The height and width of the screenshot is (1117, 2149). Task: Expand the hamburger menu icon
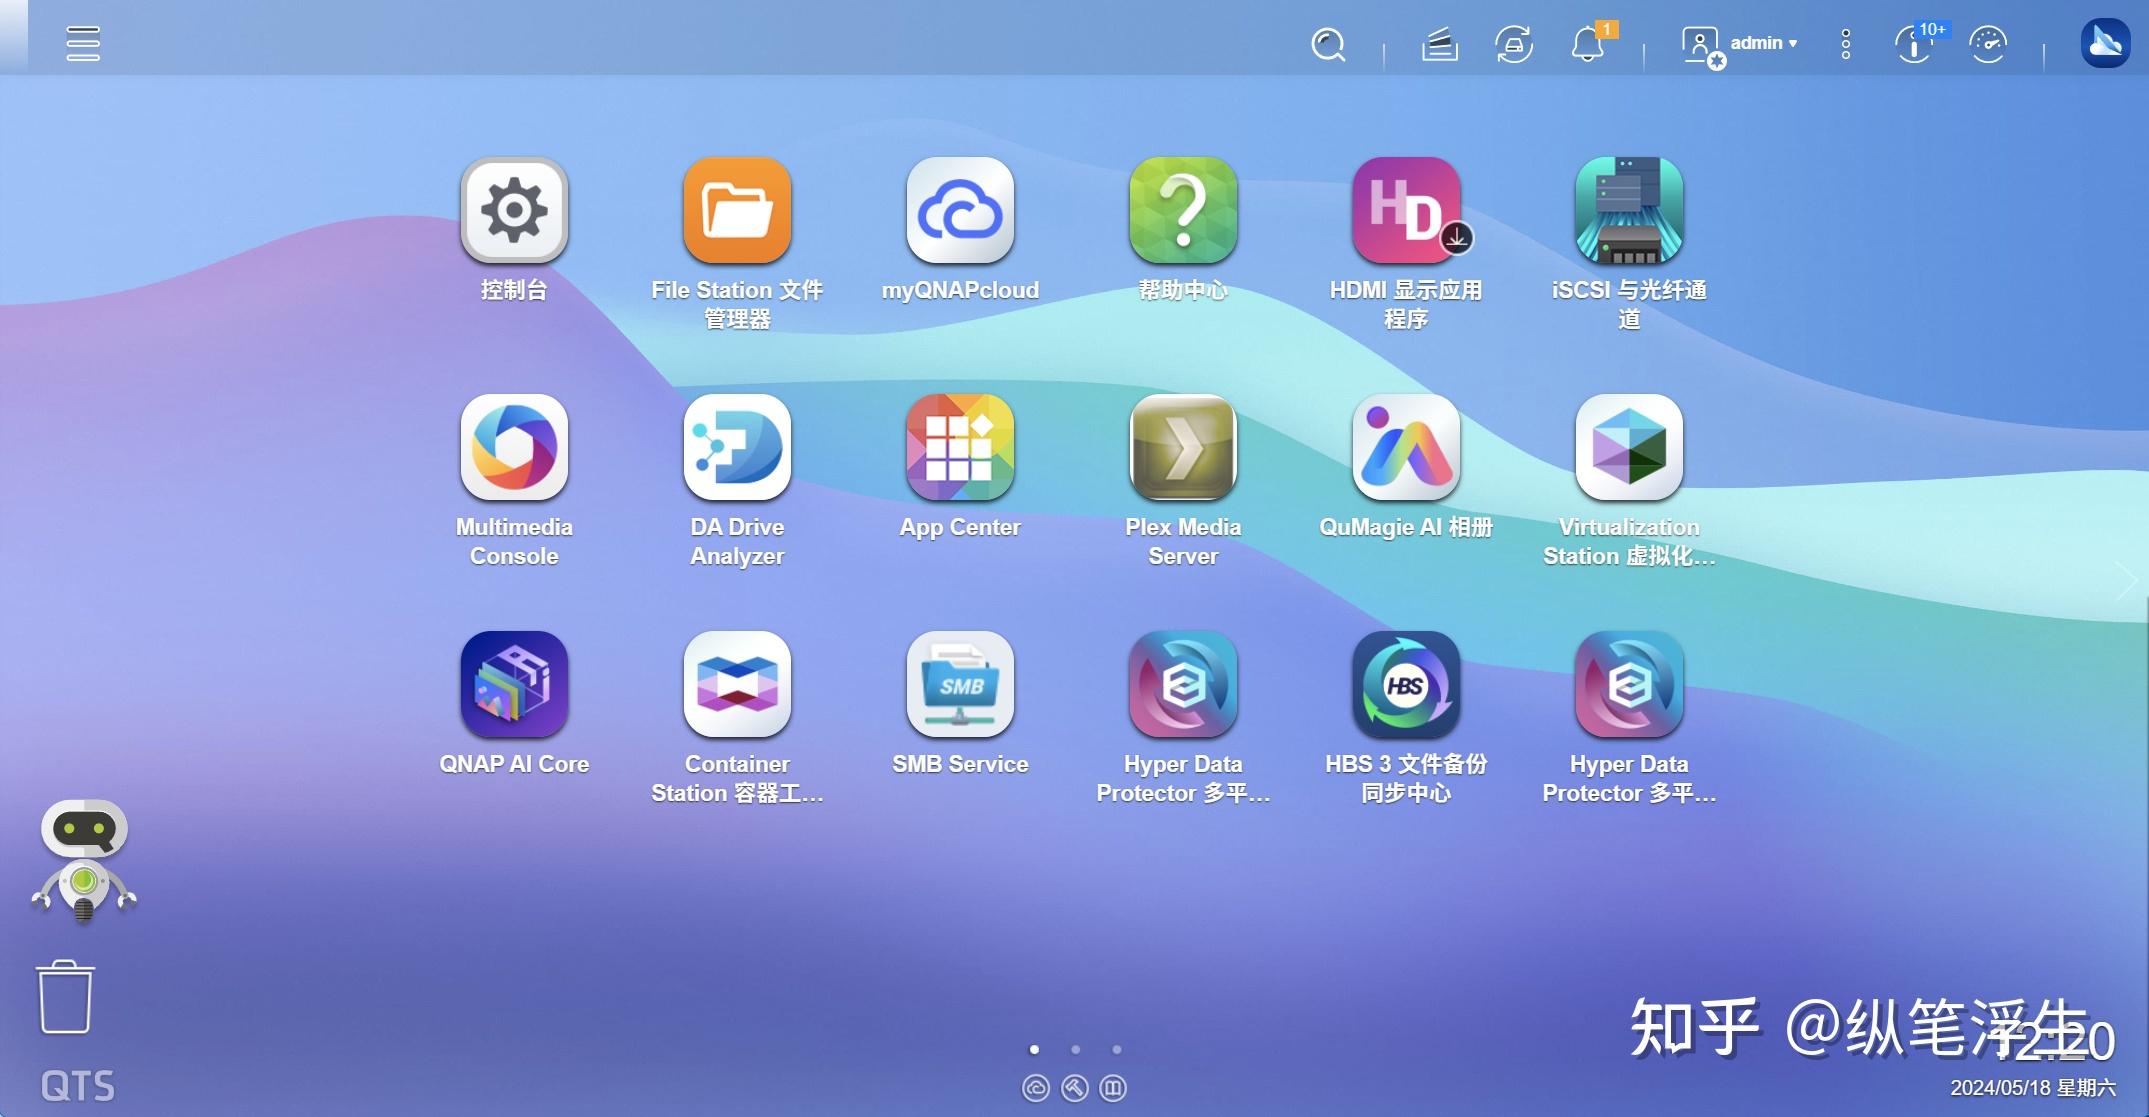tap(82, 43)
